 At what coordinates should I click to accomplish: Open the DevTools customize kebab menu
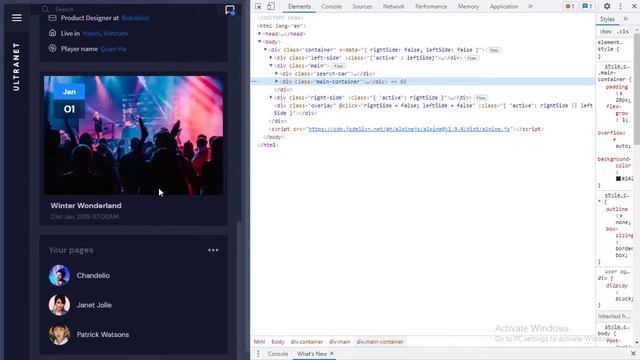[620, 6]
